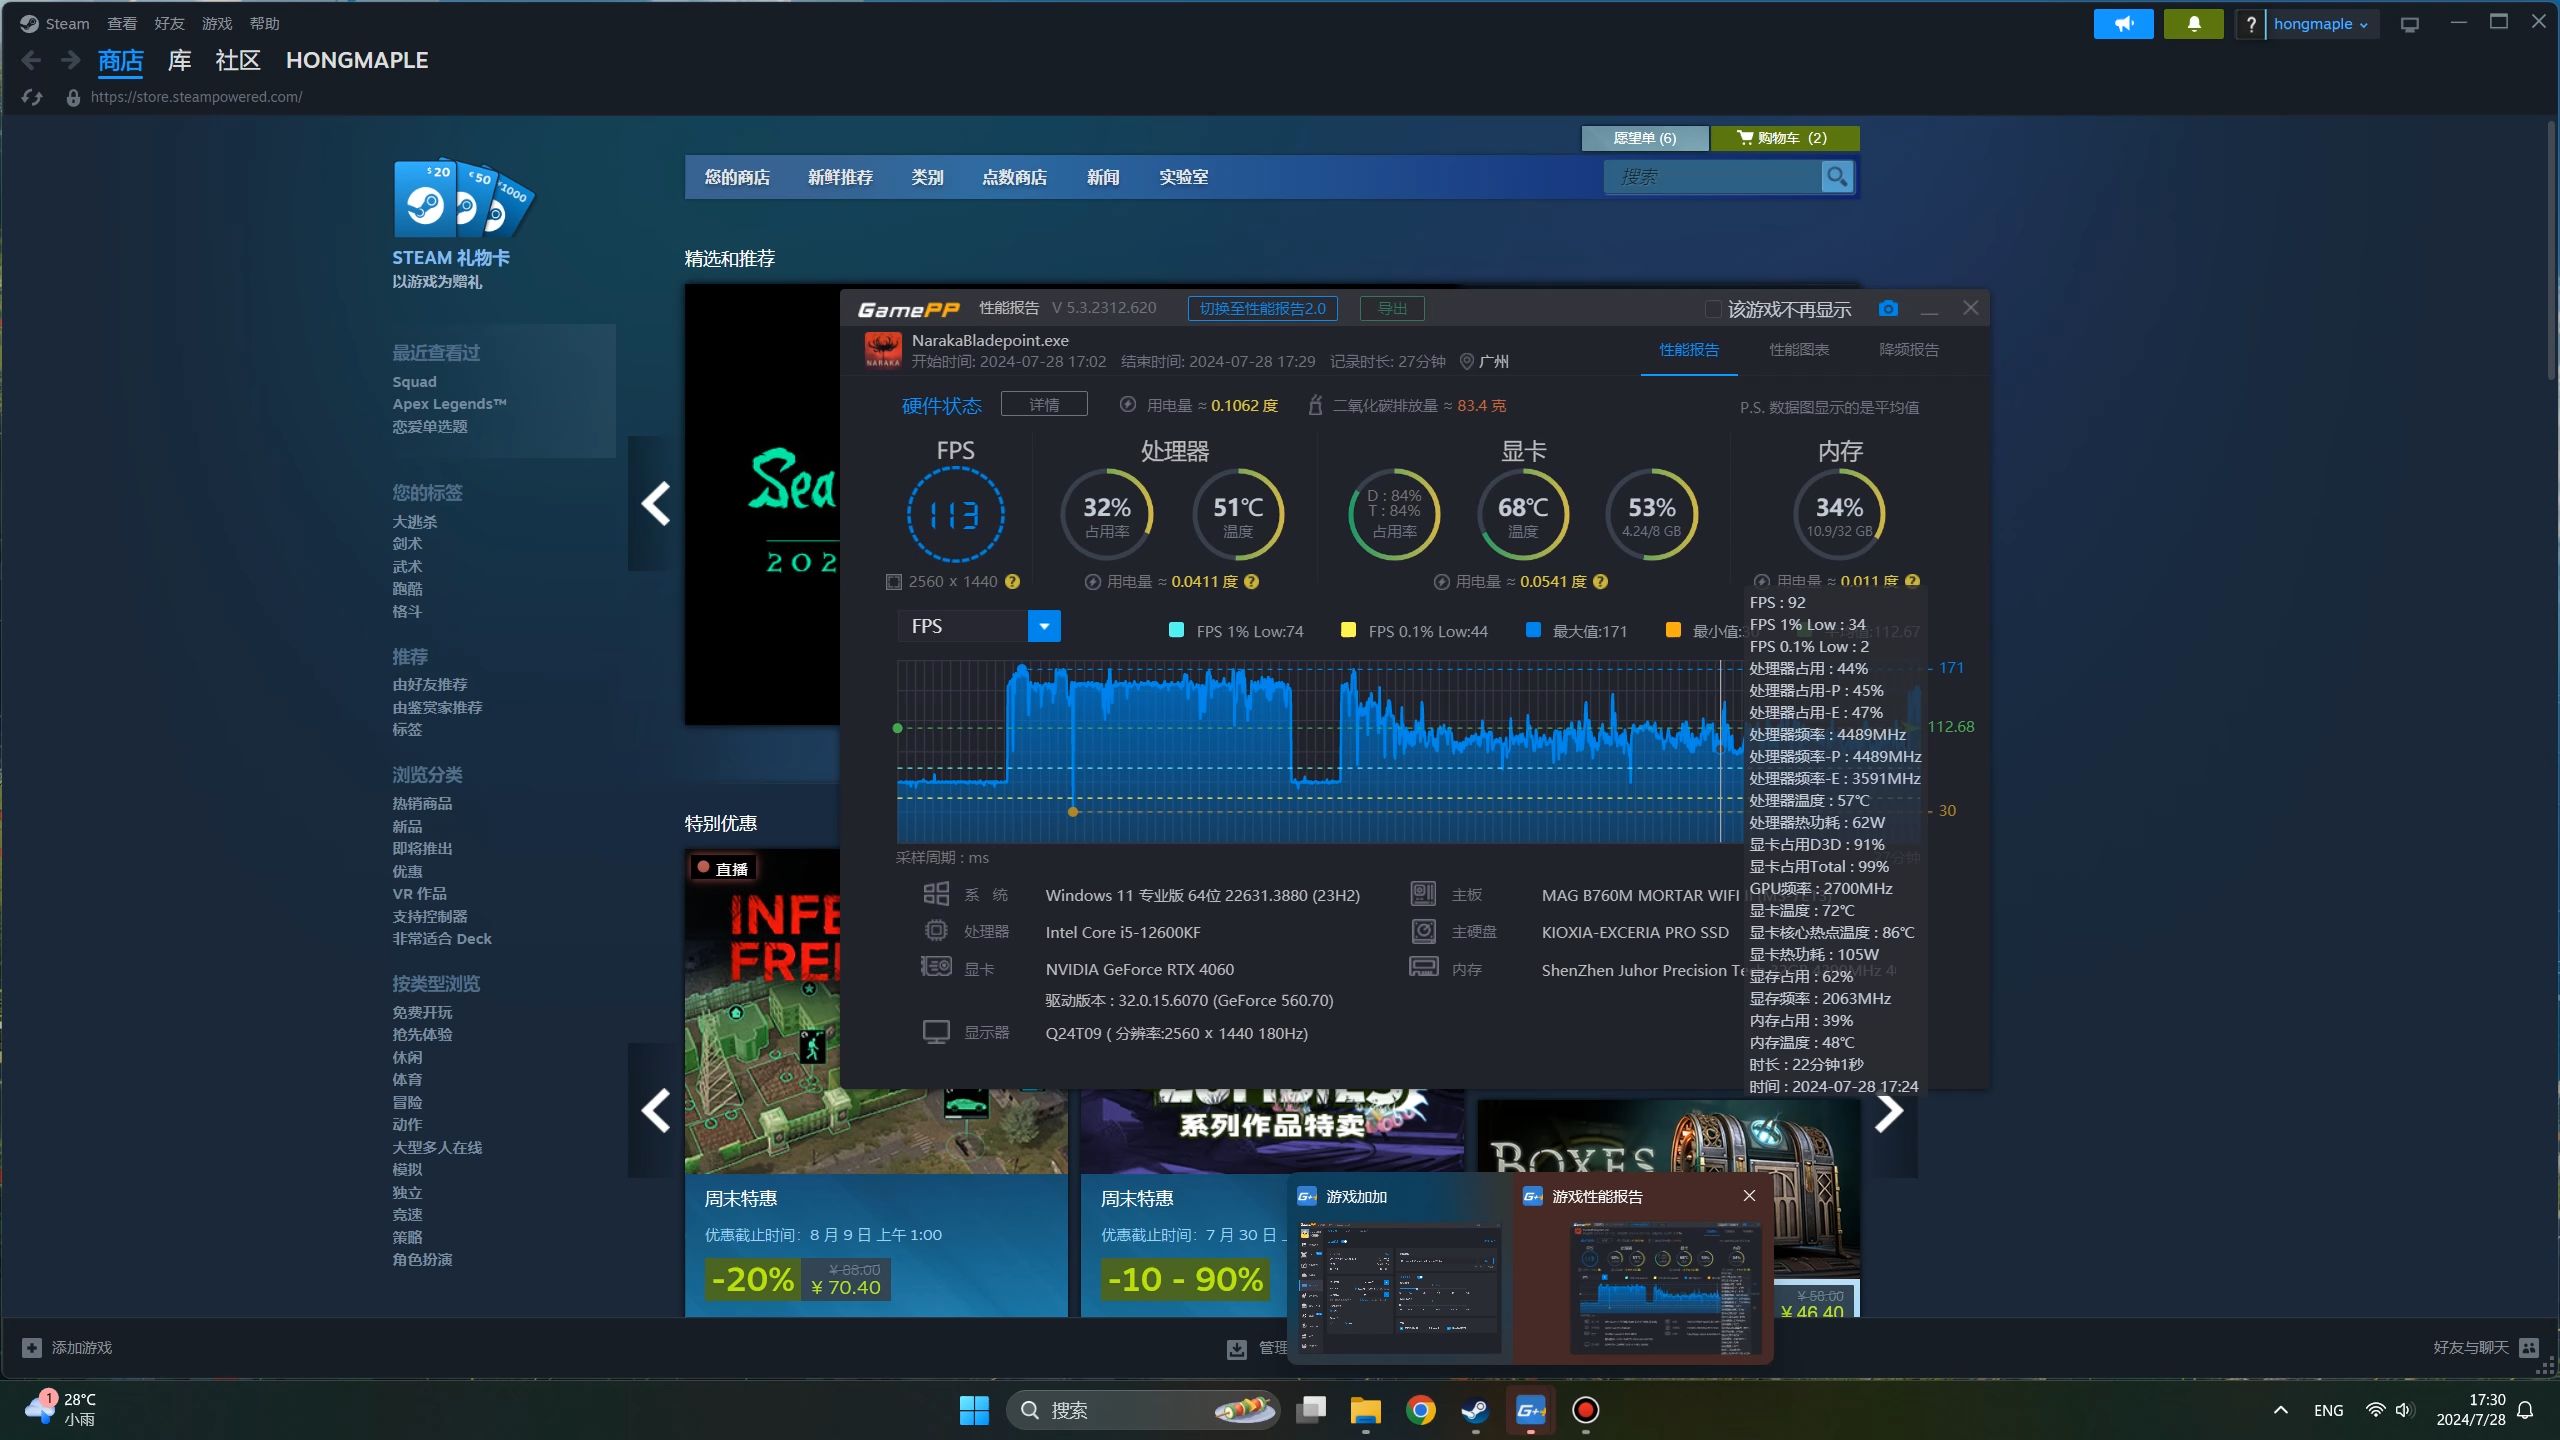Open Steam notifications bell

[x=2193, y=24]
